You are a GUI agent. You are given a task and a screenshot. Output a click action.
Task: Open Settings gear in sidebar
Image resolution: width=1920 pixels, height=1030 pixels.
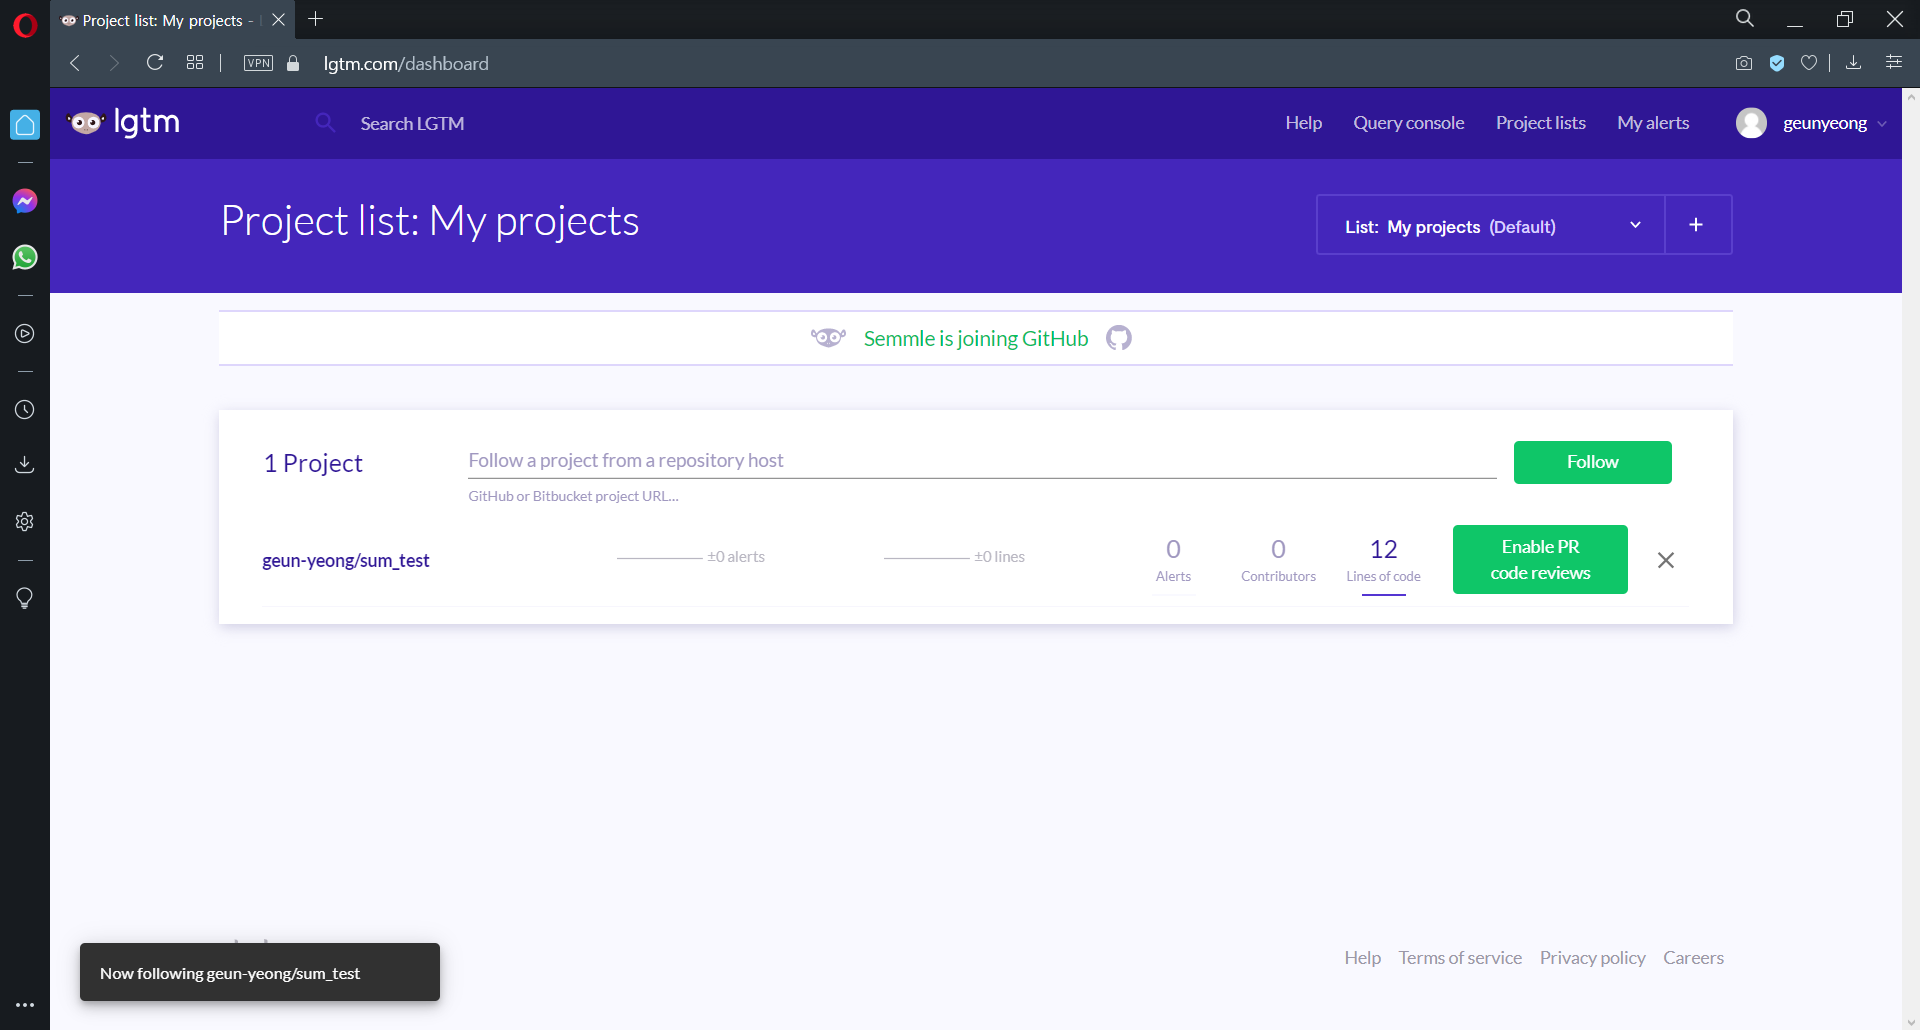25,521
